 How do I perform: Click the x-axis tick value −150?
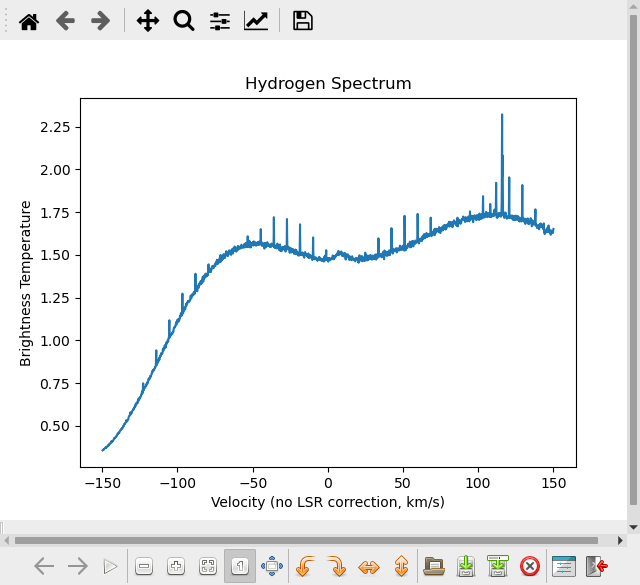[102, 483]
